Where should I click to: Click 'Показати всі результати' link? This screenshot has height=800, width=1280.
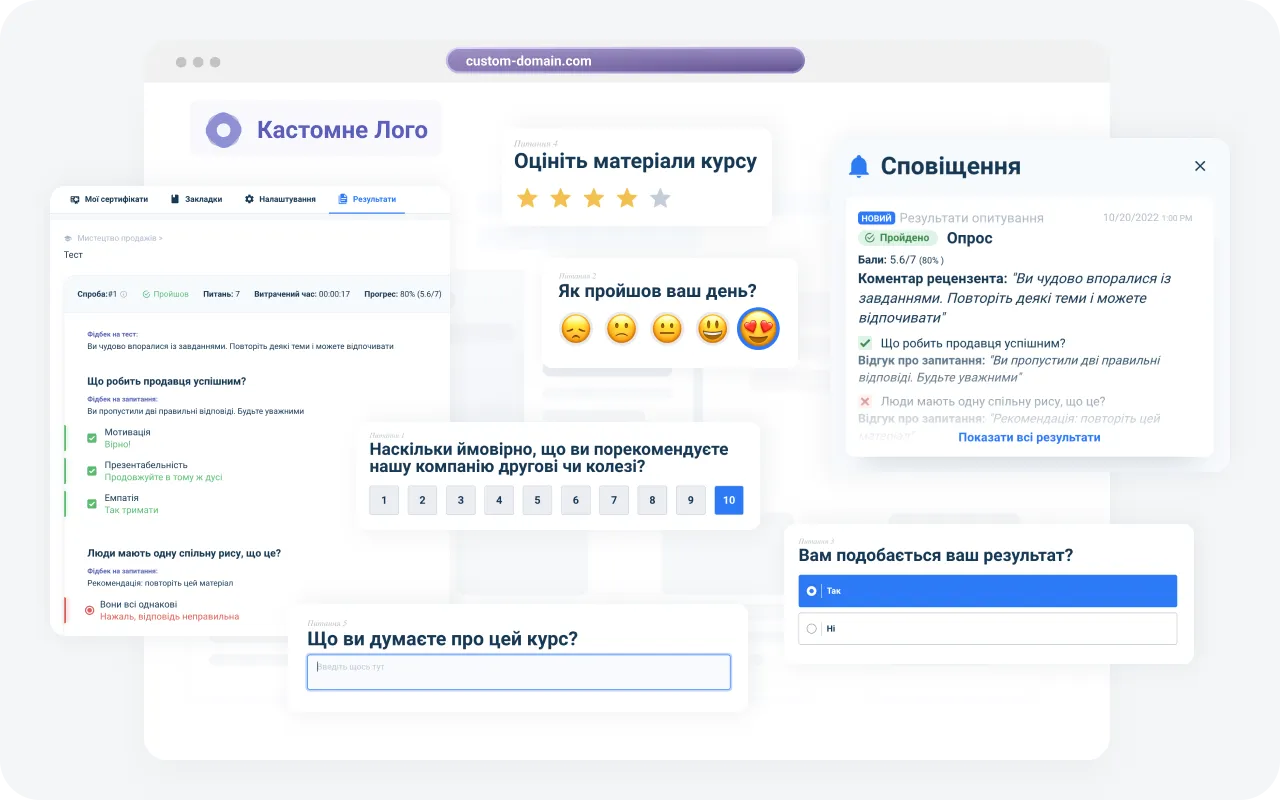tap(1029, 437)
